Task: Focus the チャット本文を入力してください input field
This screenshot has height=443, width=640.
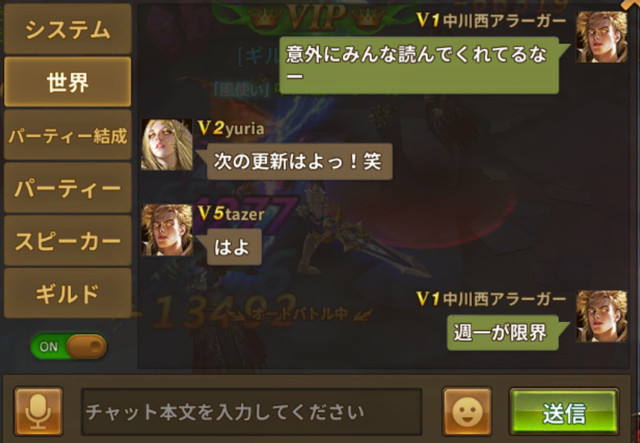Action: point(251,412)
